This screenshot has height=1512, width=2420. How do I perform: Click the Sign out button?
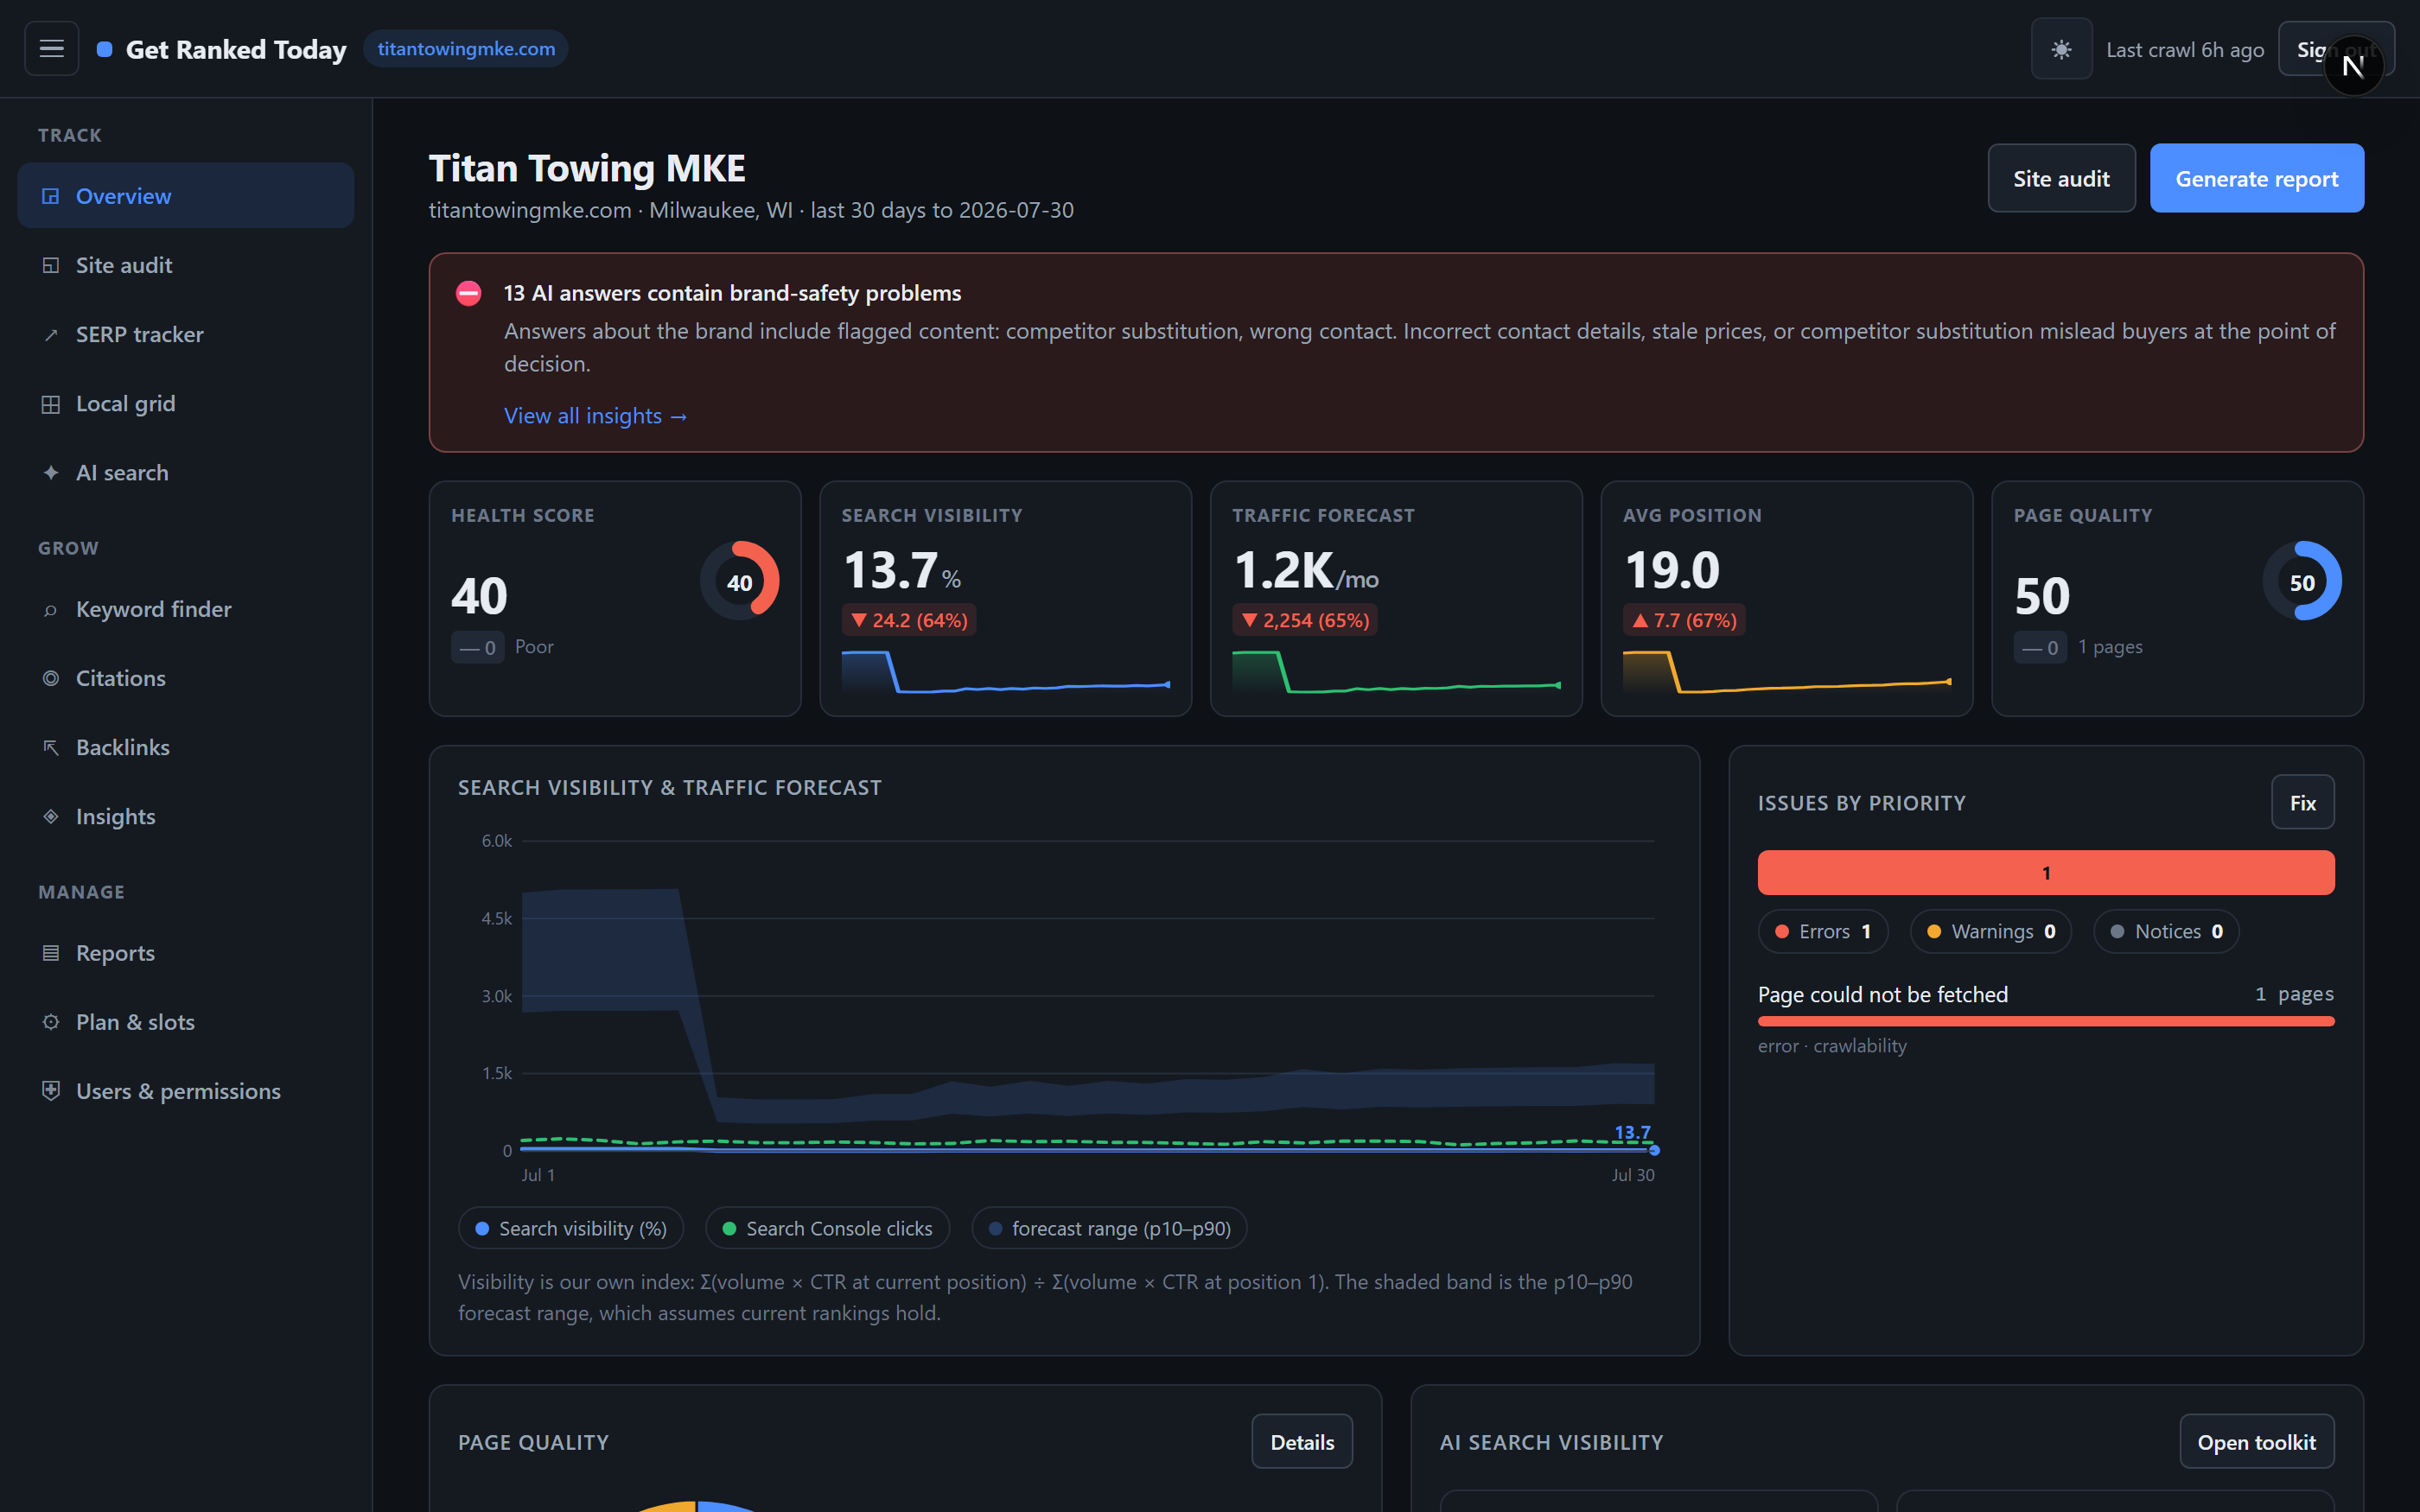point(2335,48)
